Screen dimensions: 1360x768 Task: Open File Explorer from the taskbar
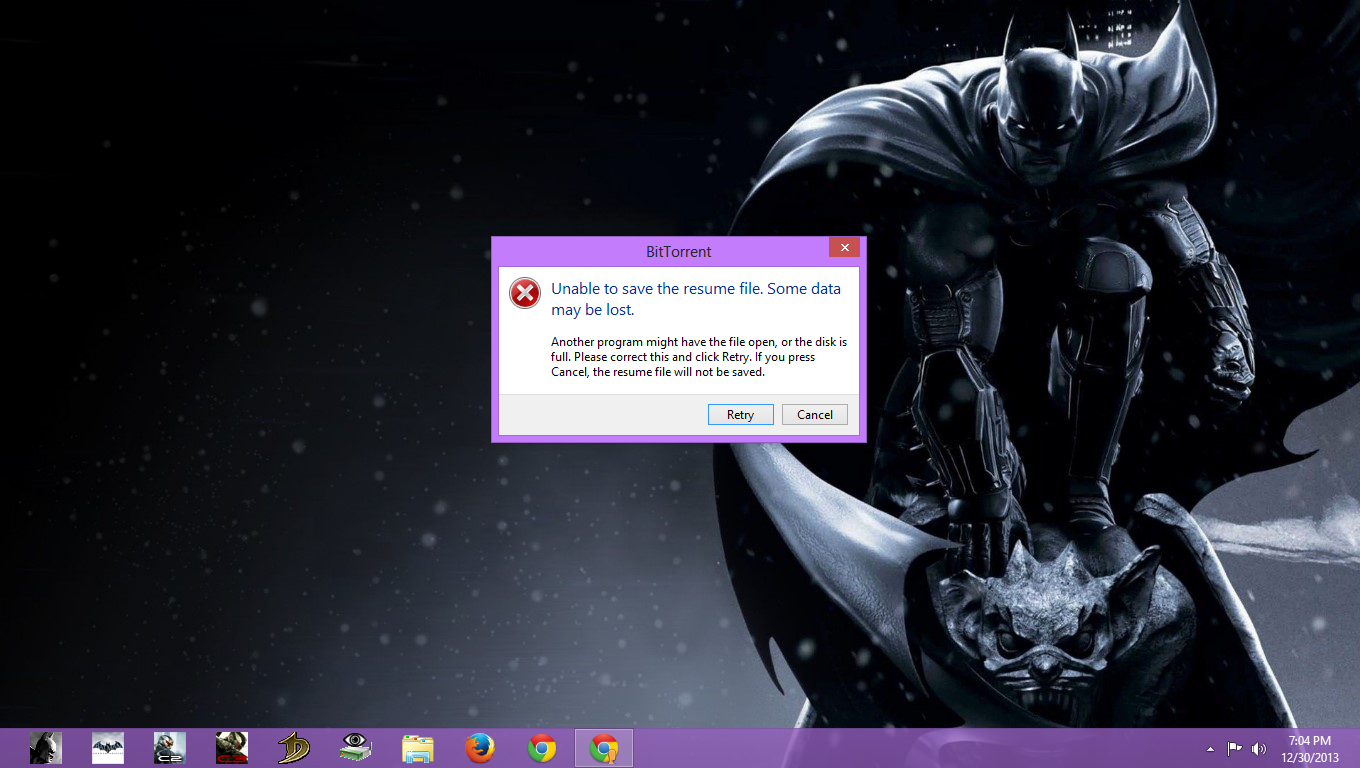click(418, 748)
